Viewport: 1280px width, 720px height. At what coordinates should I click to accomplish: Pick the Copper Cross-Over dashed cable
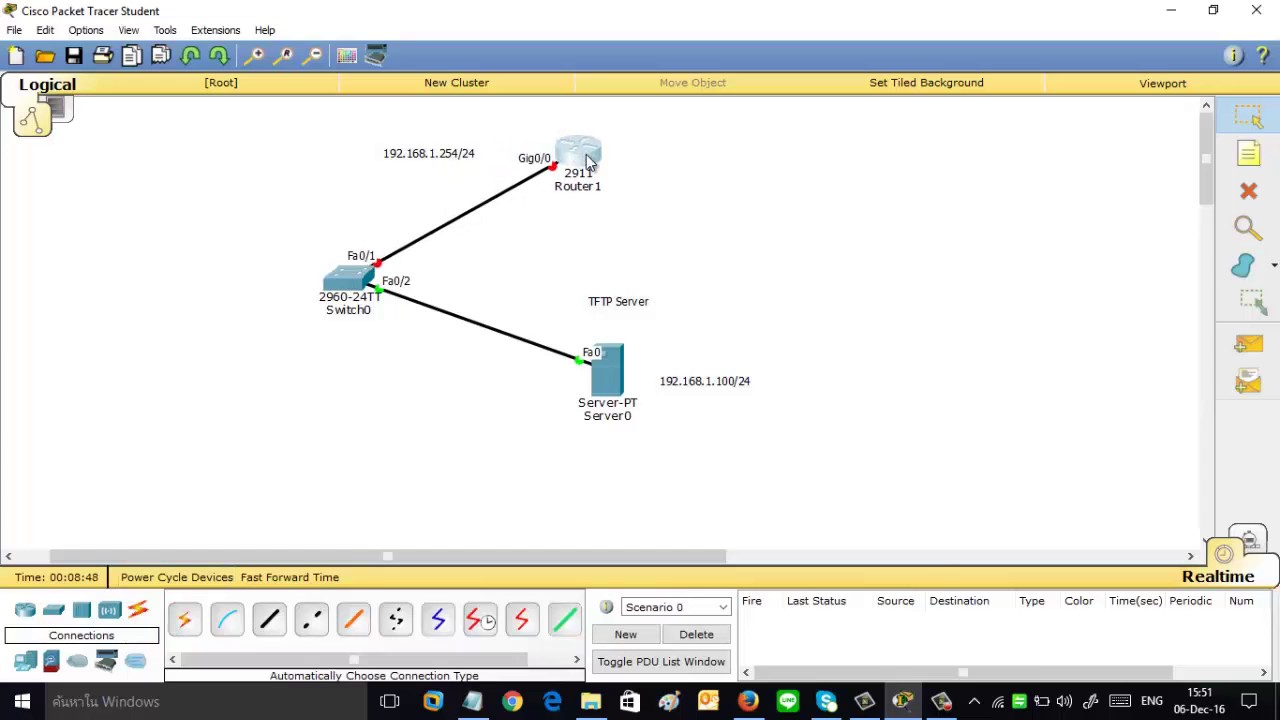click(311, 620)
